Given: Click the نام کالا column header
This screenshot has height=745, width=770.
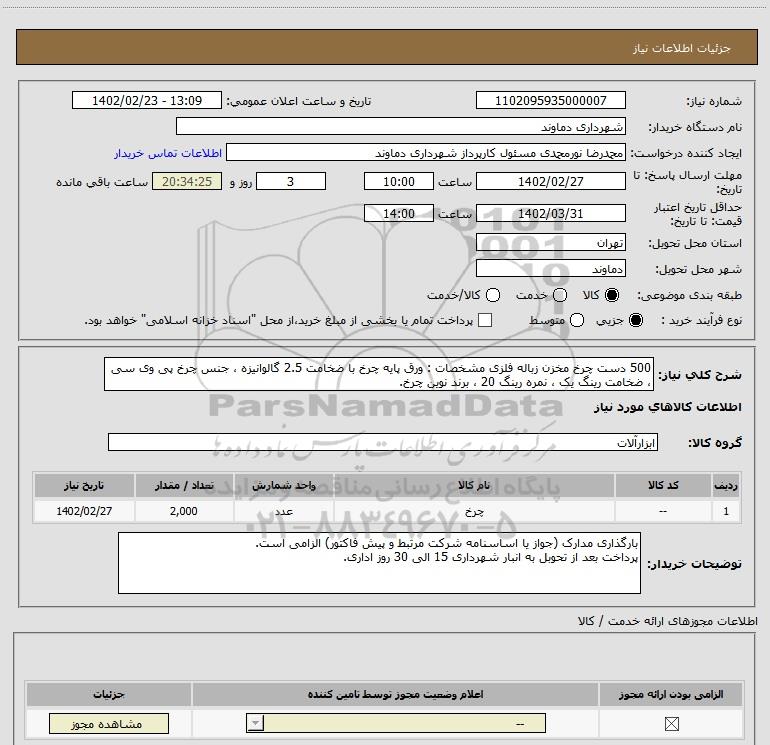Looking at the screenshot, I should (474, 485).
